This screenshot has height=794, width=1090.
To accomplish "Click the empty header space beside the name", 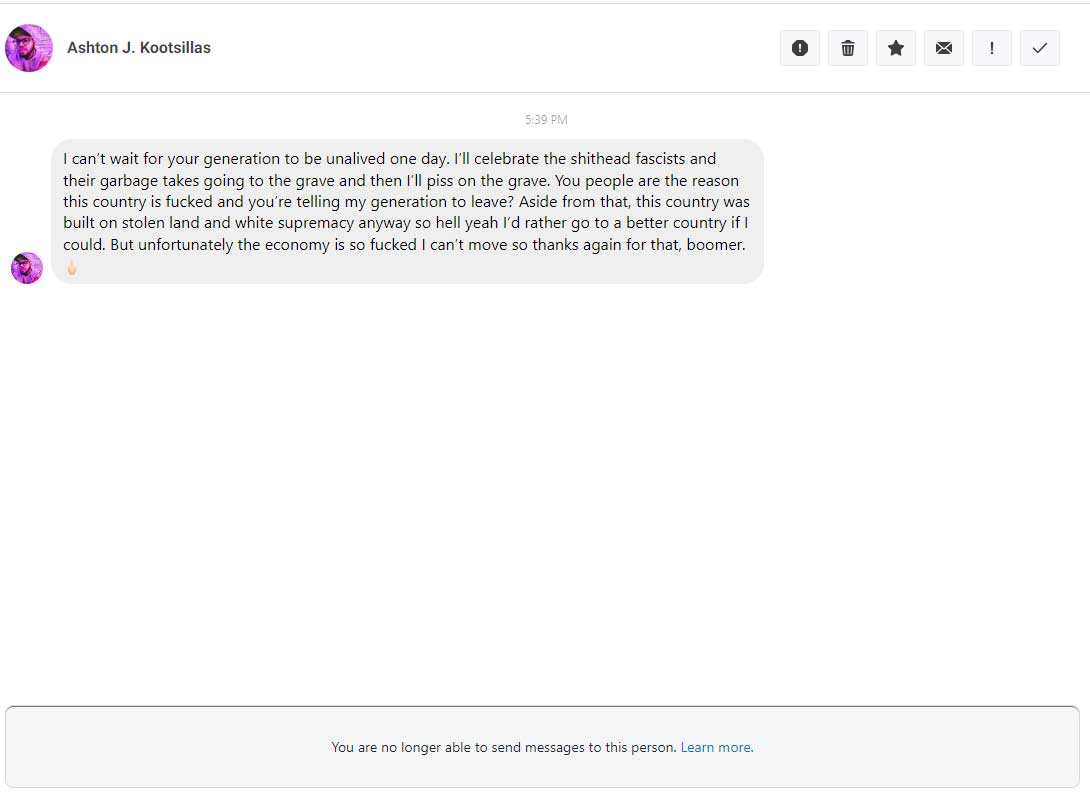I will [494, 48].
